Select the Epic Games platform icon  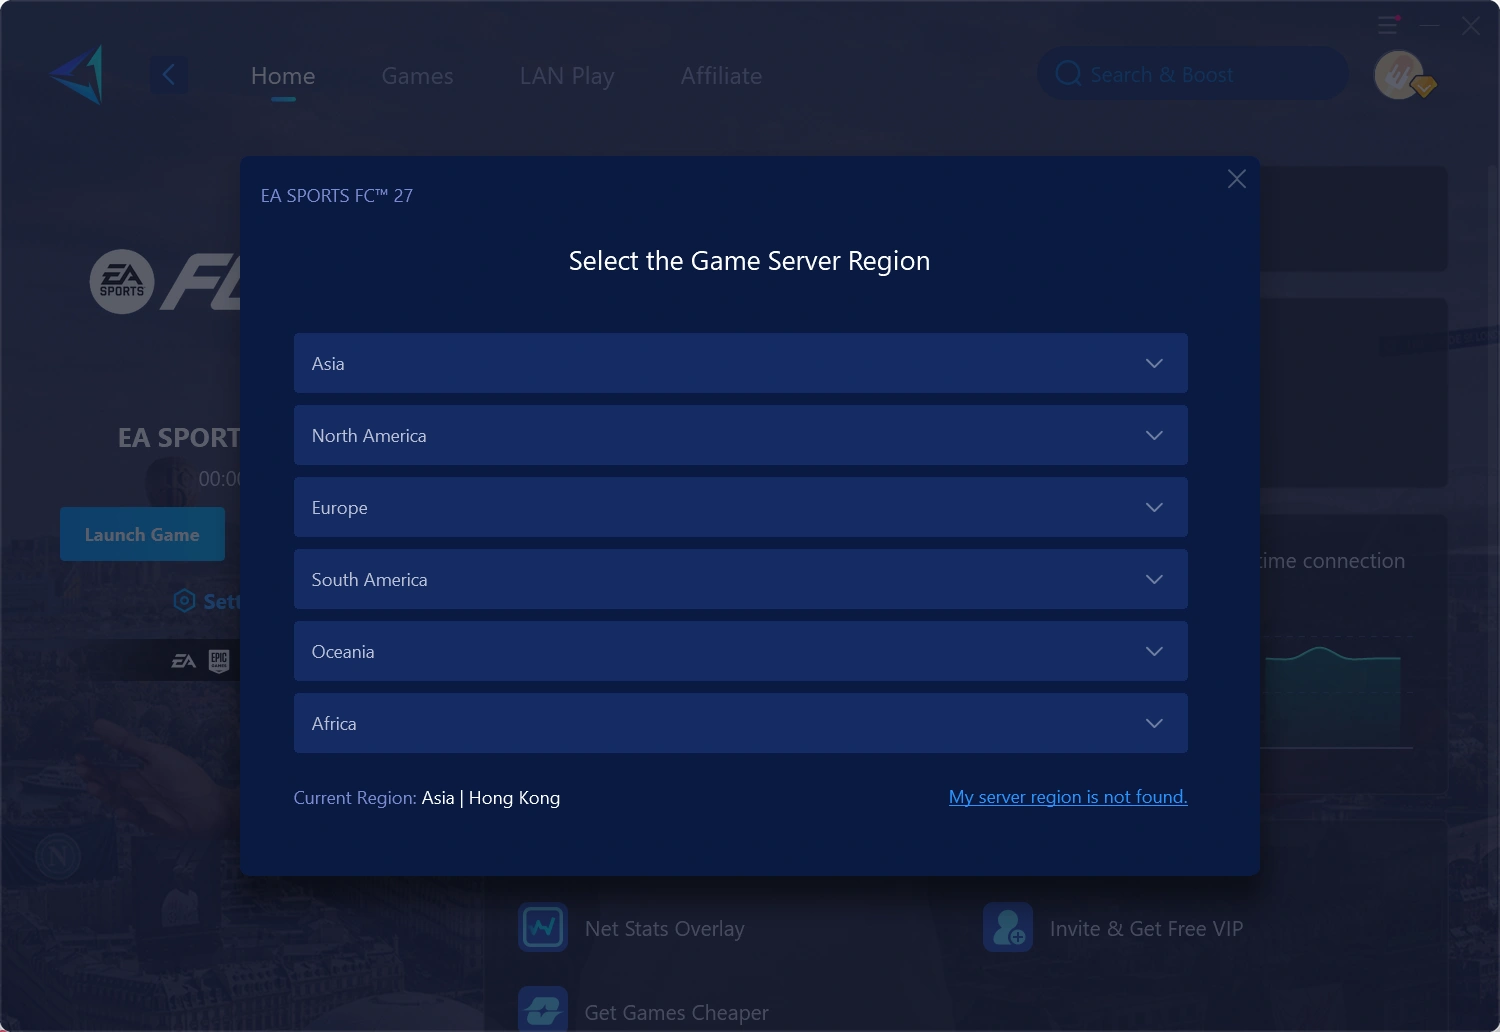219,661
